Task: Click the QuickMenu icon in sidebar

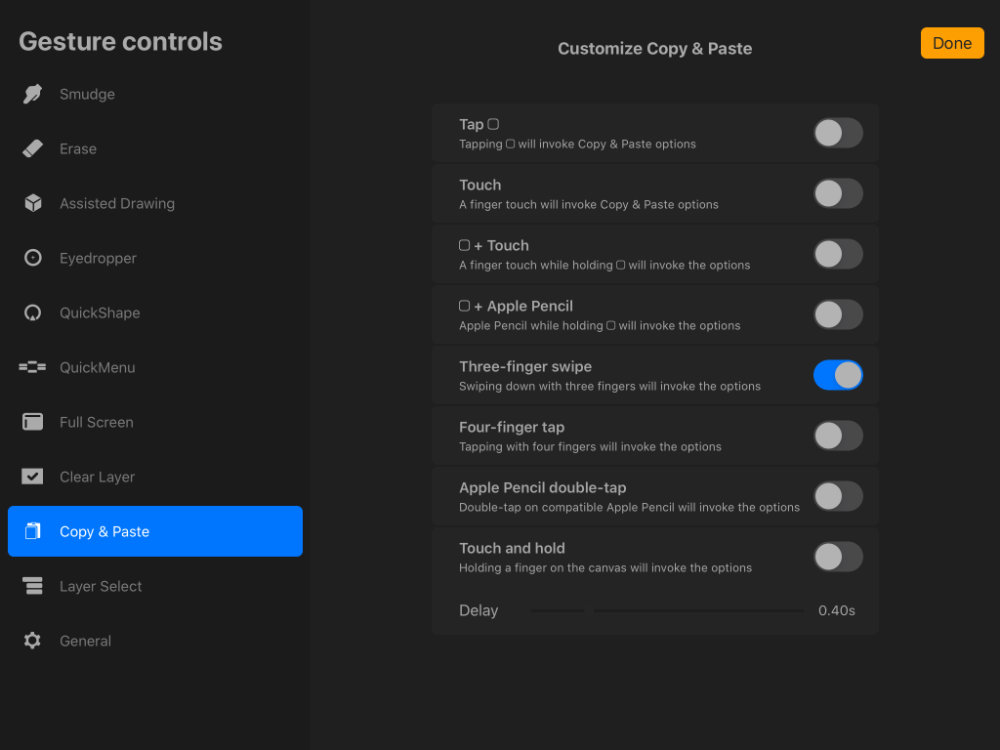Action: [33, 367]
